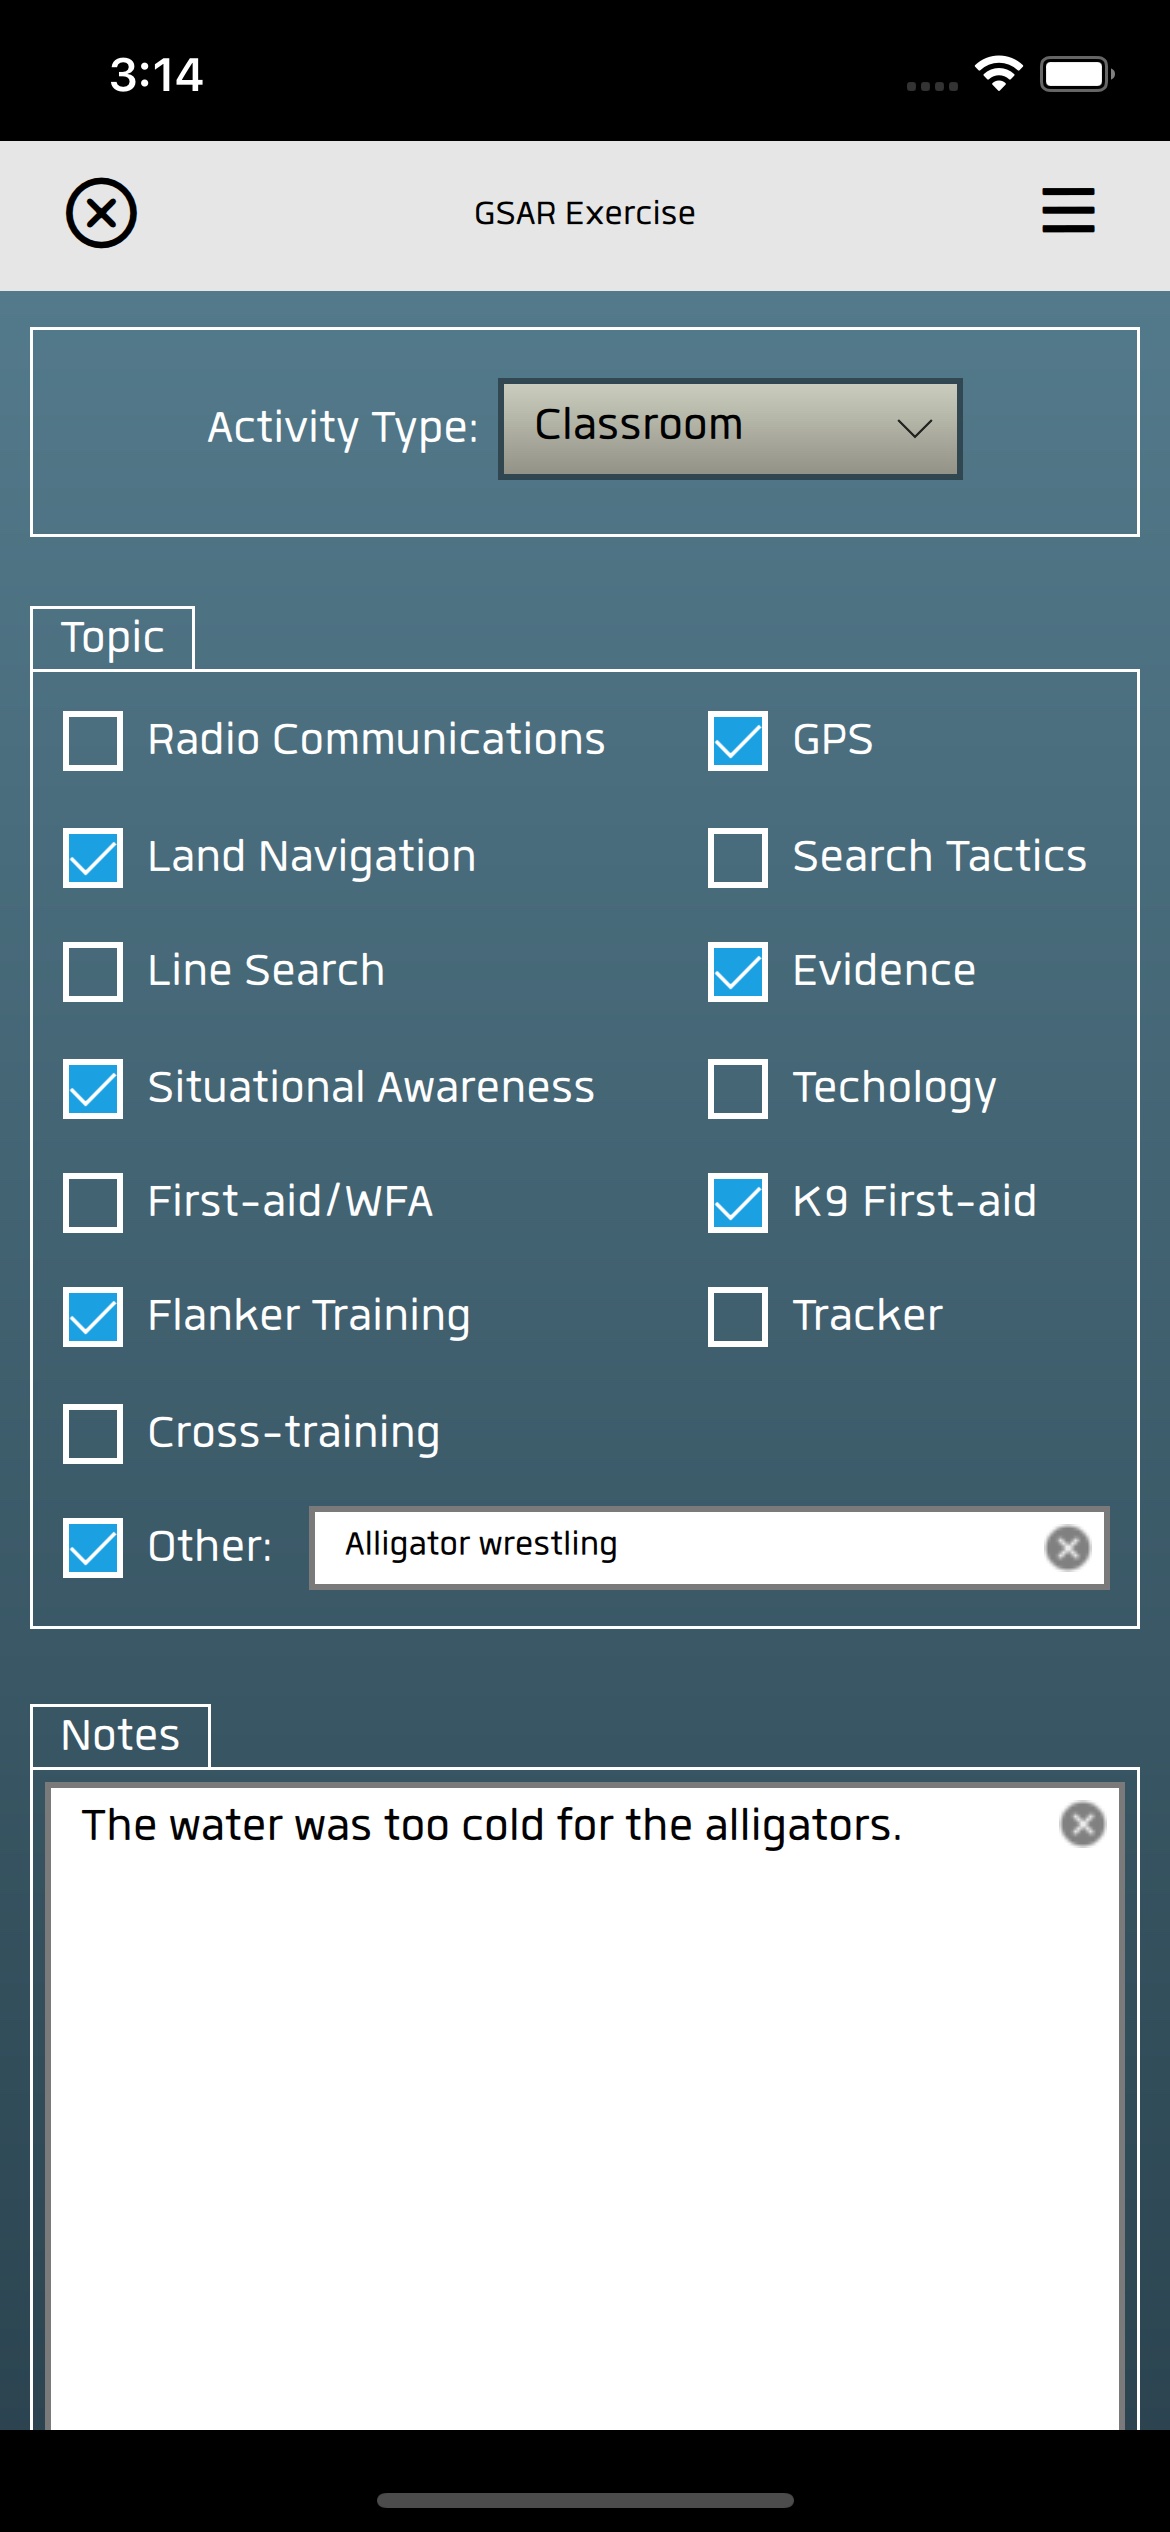Screen dimensions: 1170x2532
Task: Disable Situational Awareness topic
Action: point(93,1088)
